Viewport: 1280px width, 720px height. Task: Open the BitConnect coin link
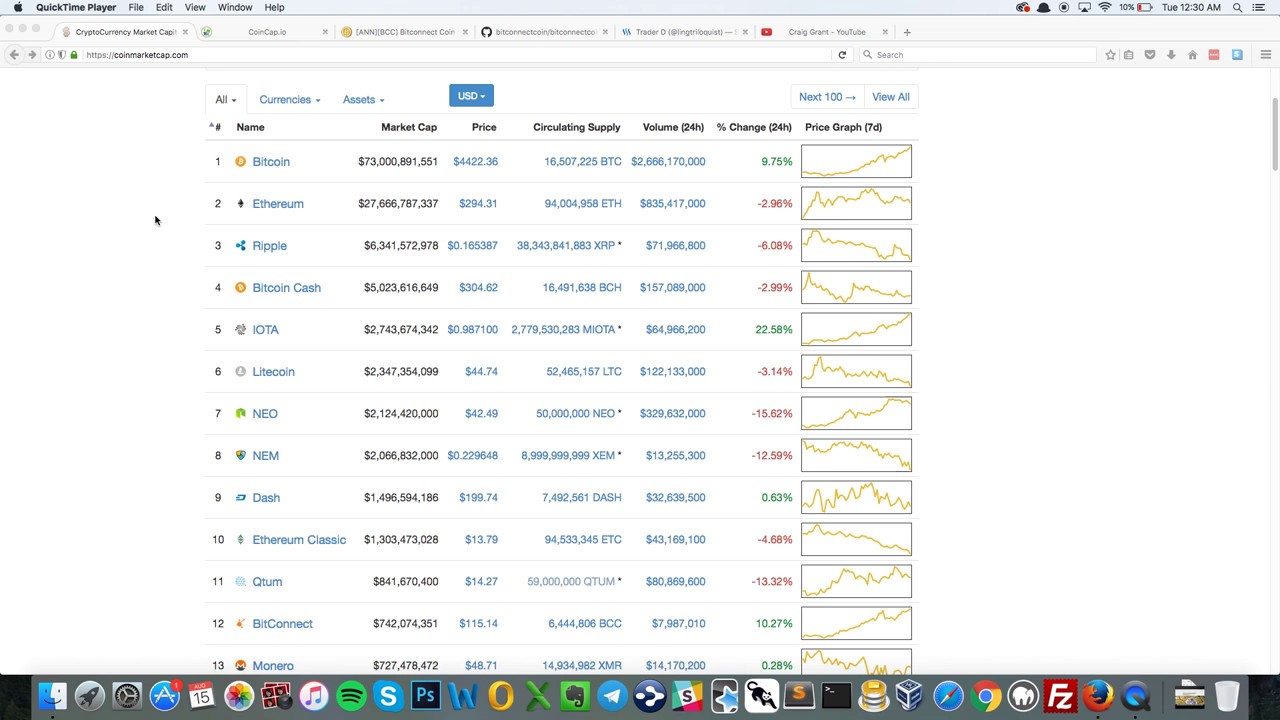pyautogui.click(x=282, y=623)
